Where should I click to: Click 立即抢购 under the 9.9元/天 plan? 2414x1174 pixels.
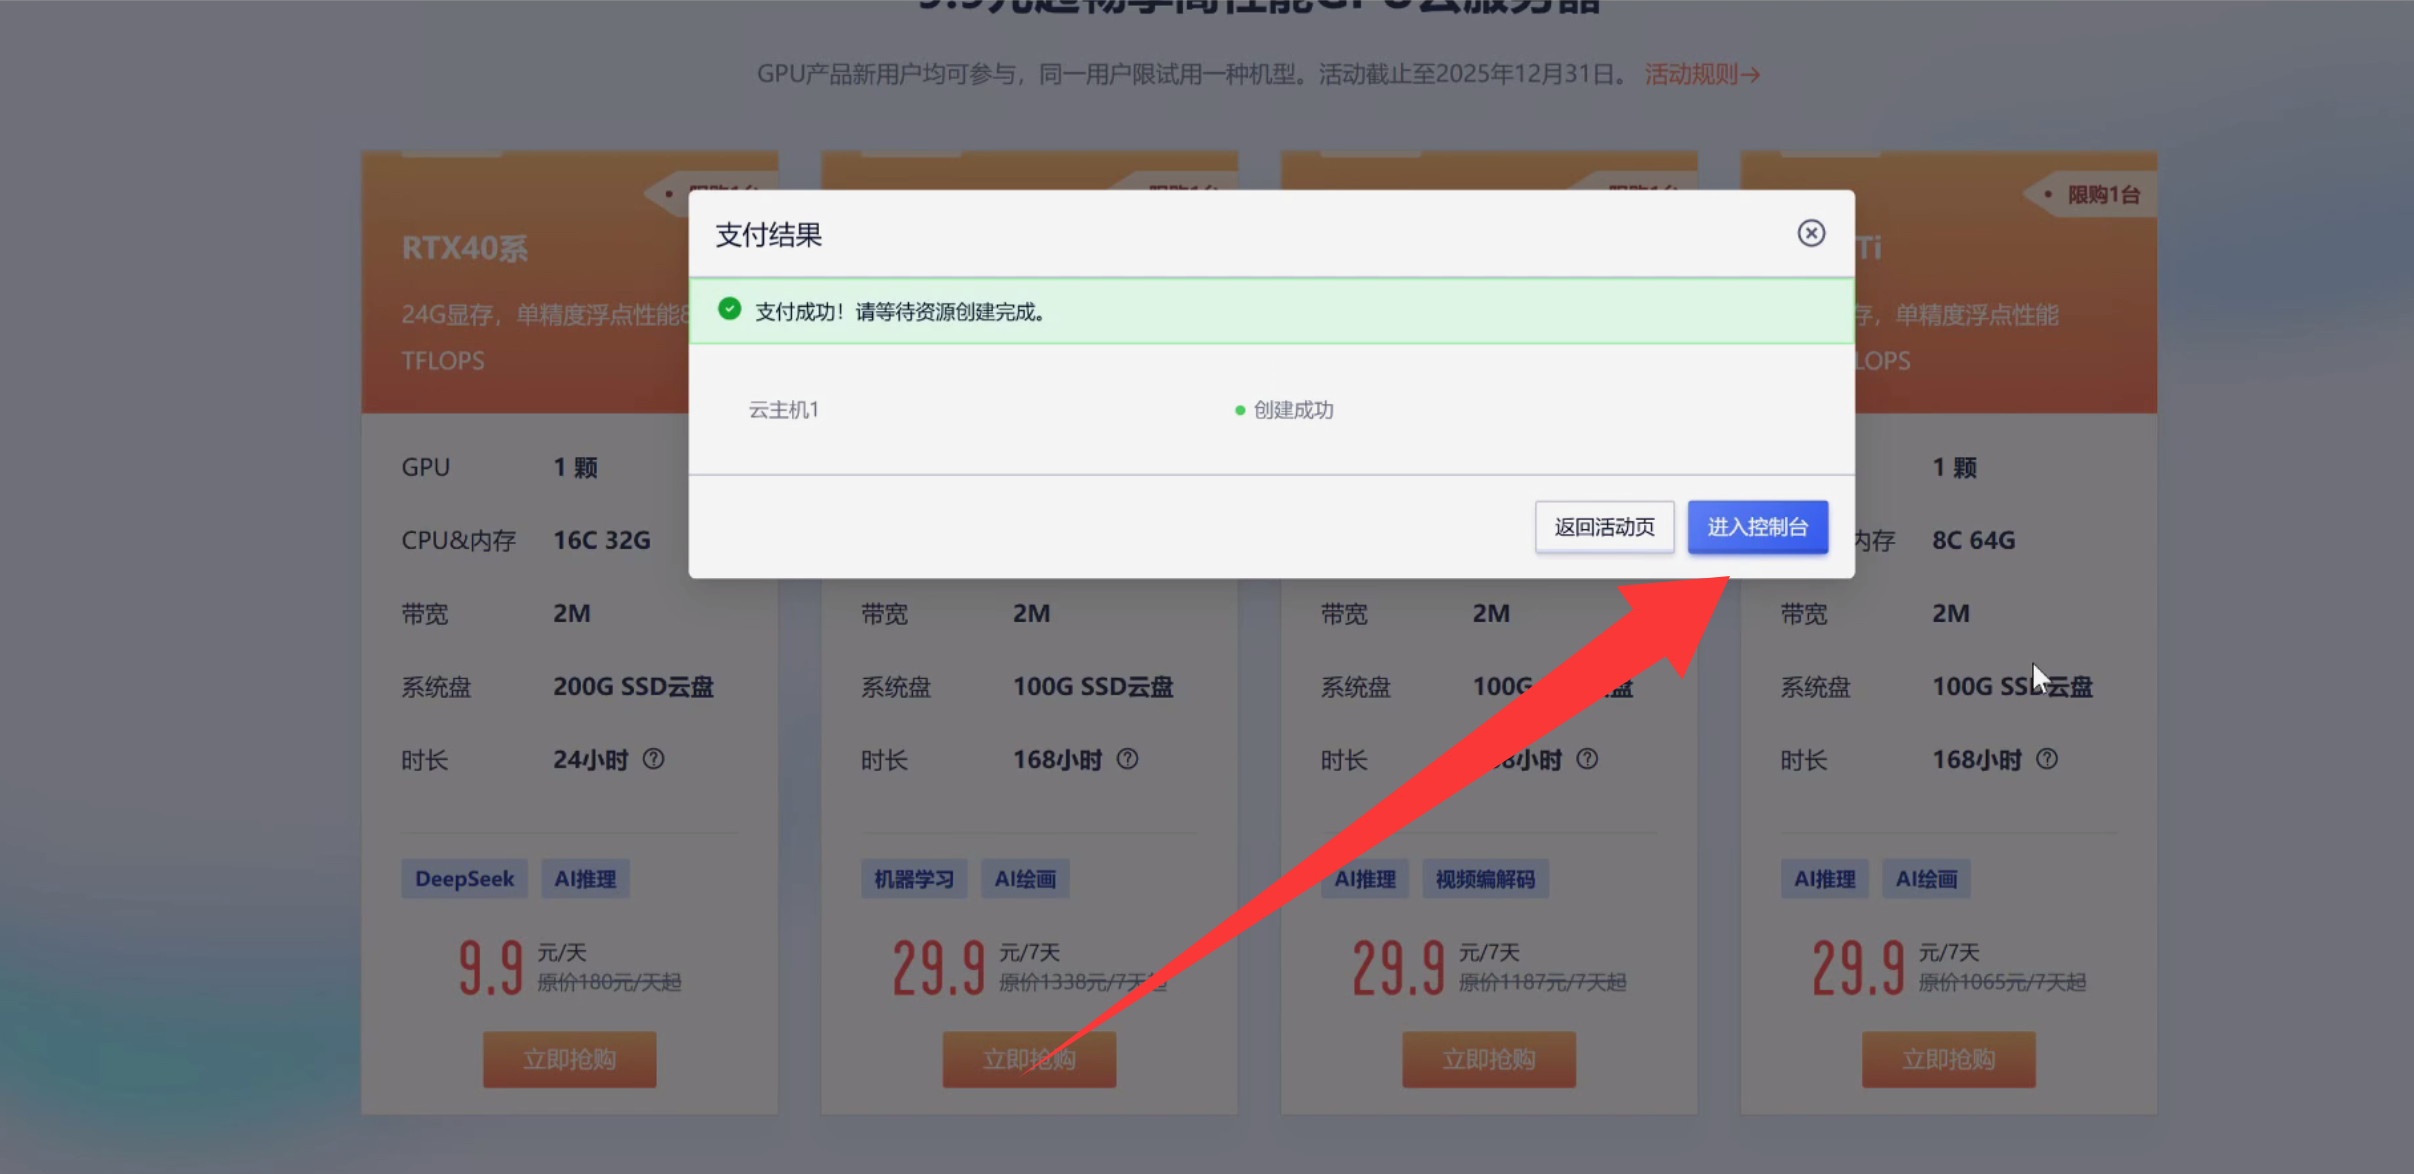click(x=570, y=1059)
